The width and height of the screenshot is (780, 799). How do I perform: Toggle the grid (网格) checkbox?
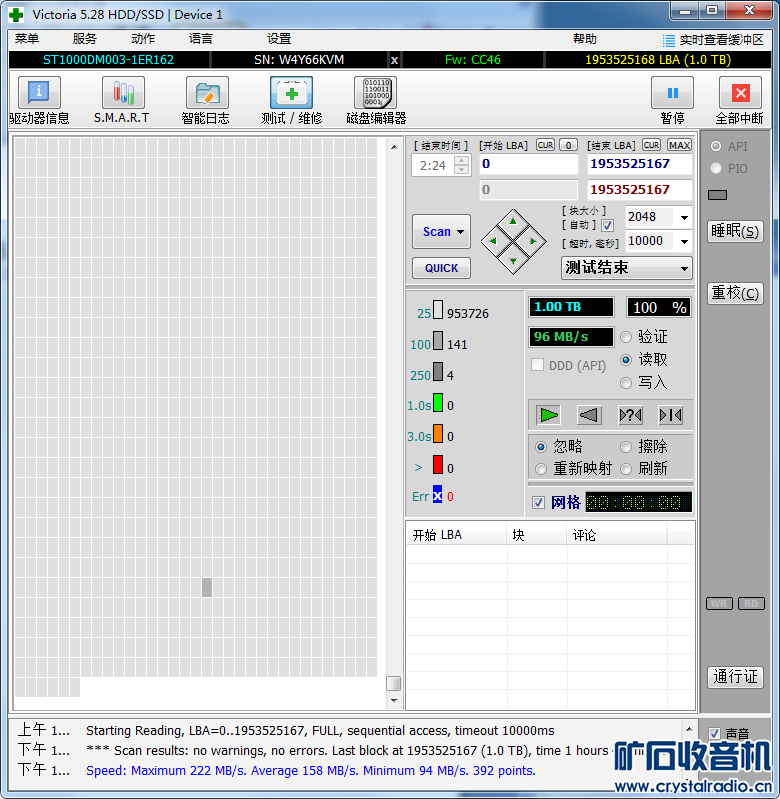[538, 502]
